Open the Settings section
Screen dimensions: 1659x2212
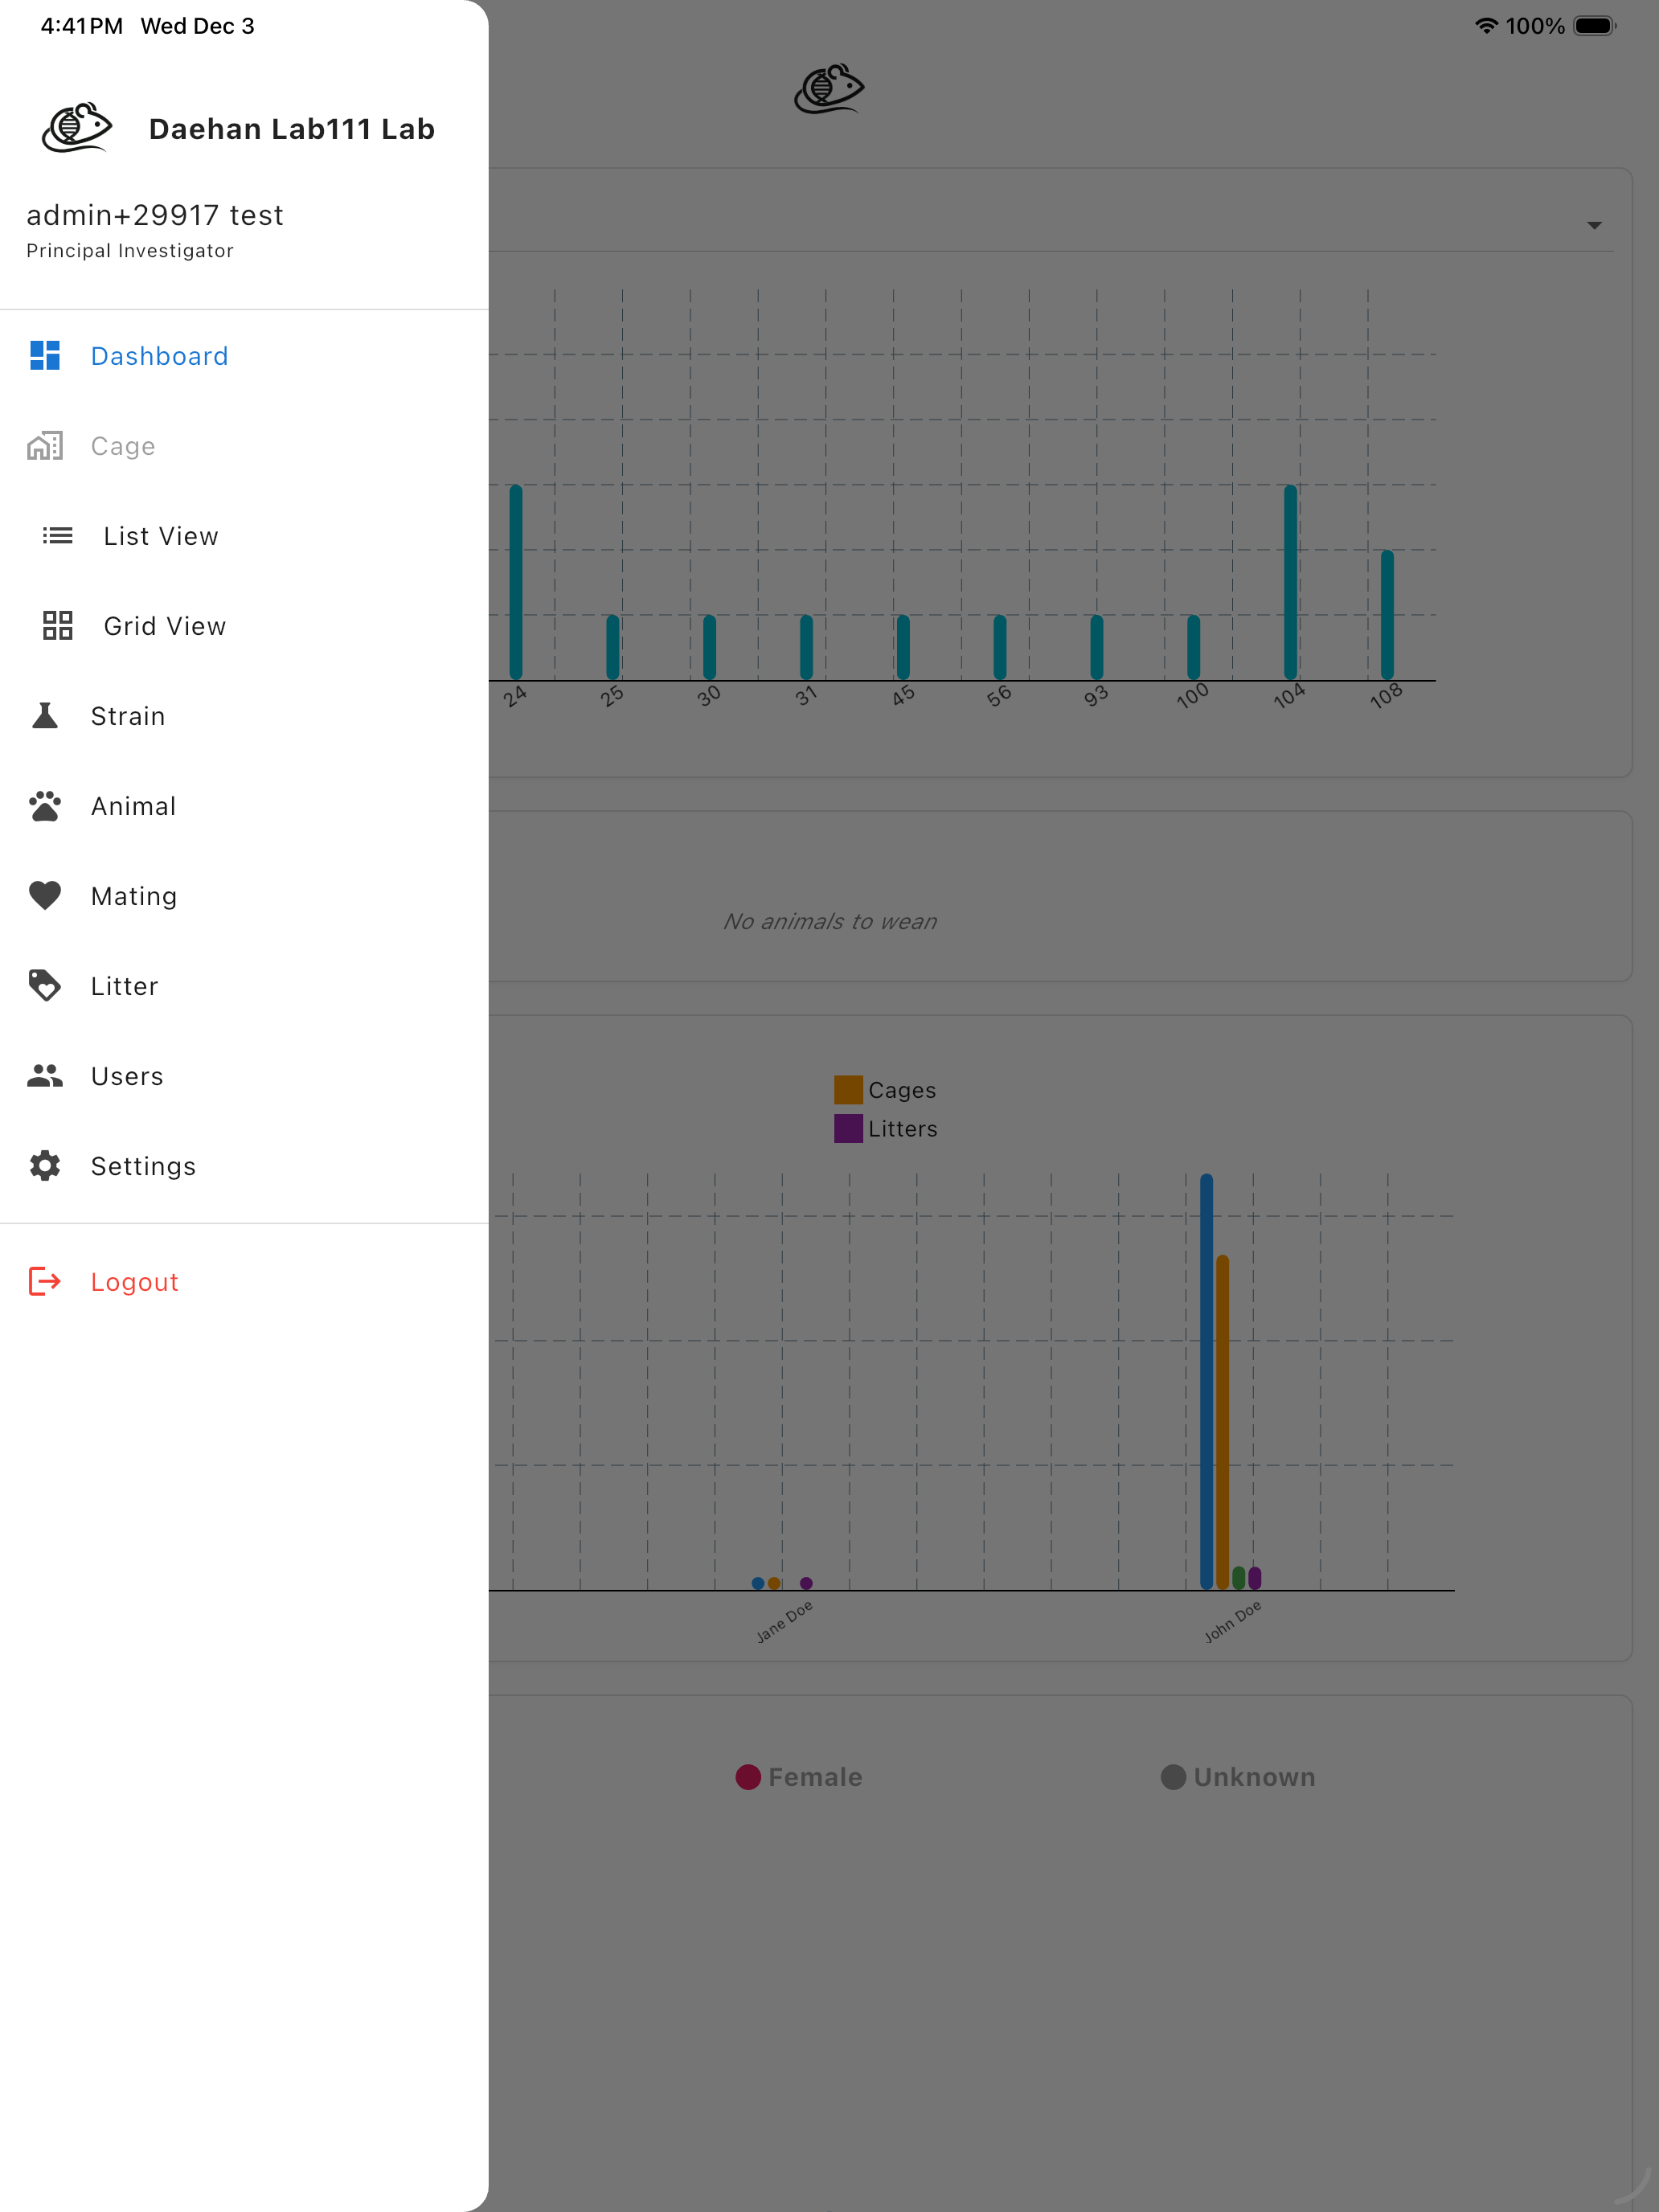point(244,1165)
